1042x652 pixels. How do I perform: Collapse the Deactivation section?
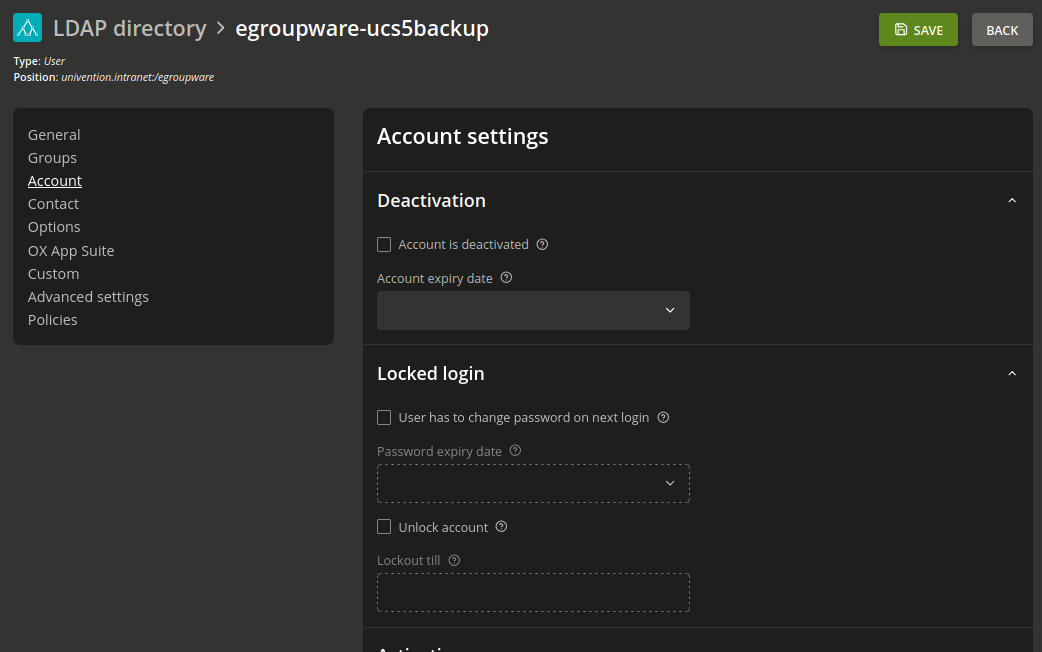pyautogui.click(x=1011, y=201)
